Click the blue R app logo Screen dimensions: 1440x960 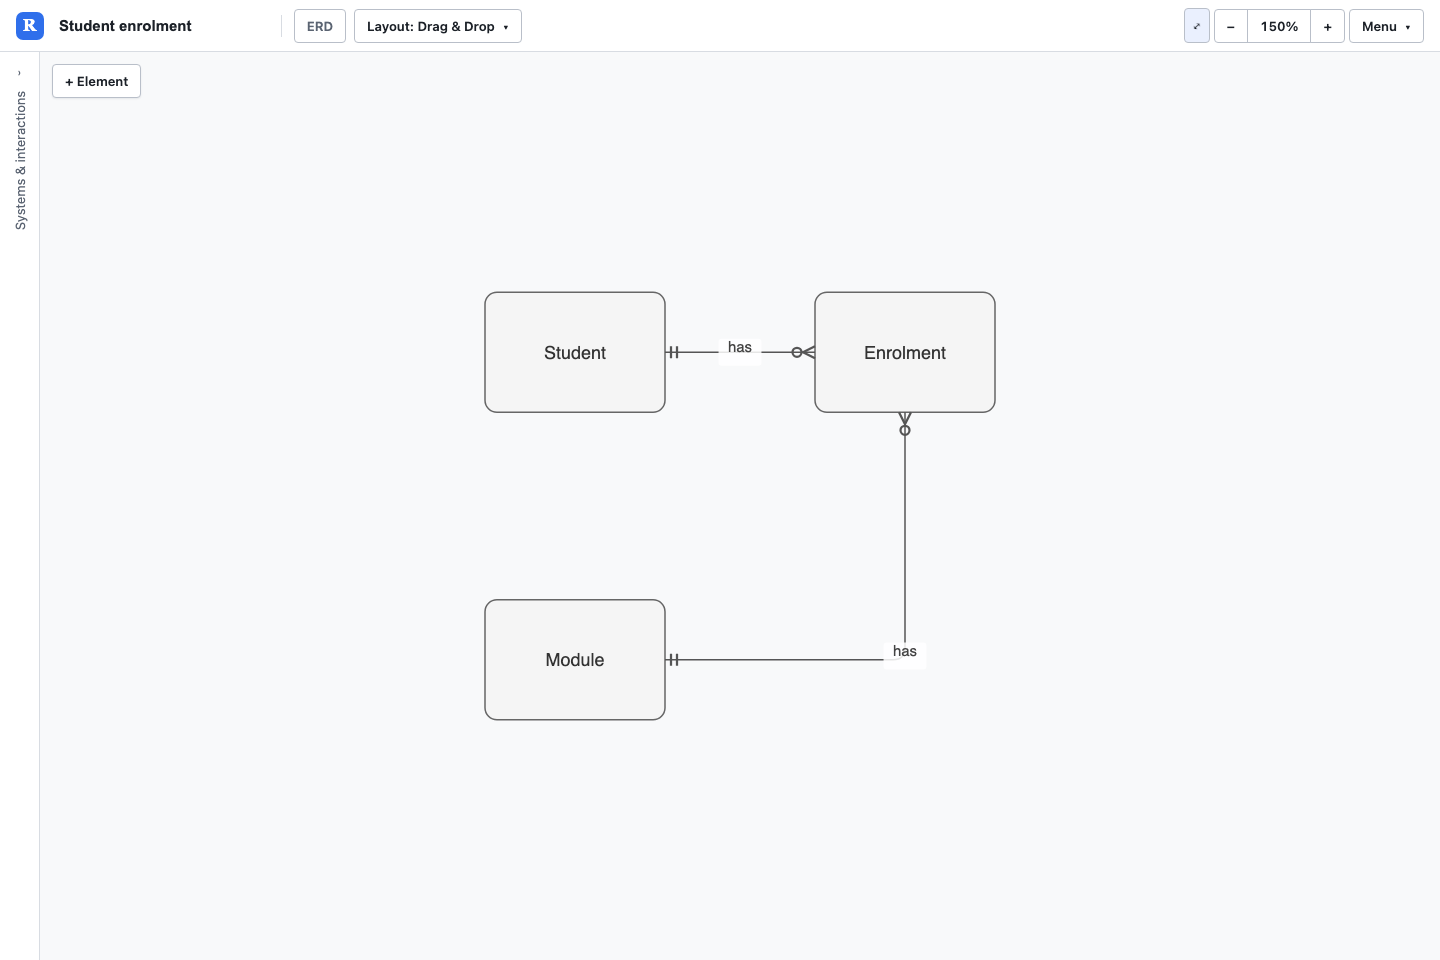point(30,26)
